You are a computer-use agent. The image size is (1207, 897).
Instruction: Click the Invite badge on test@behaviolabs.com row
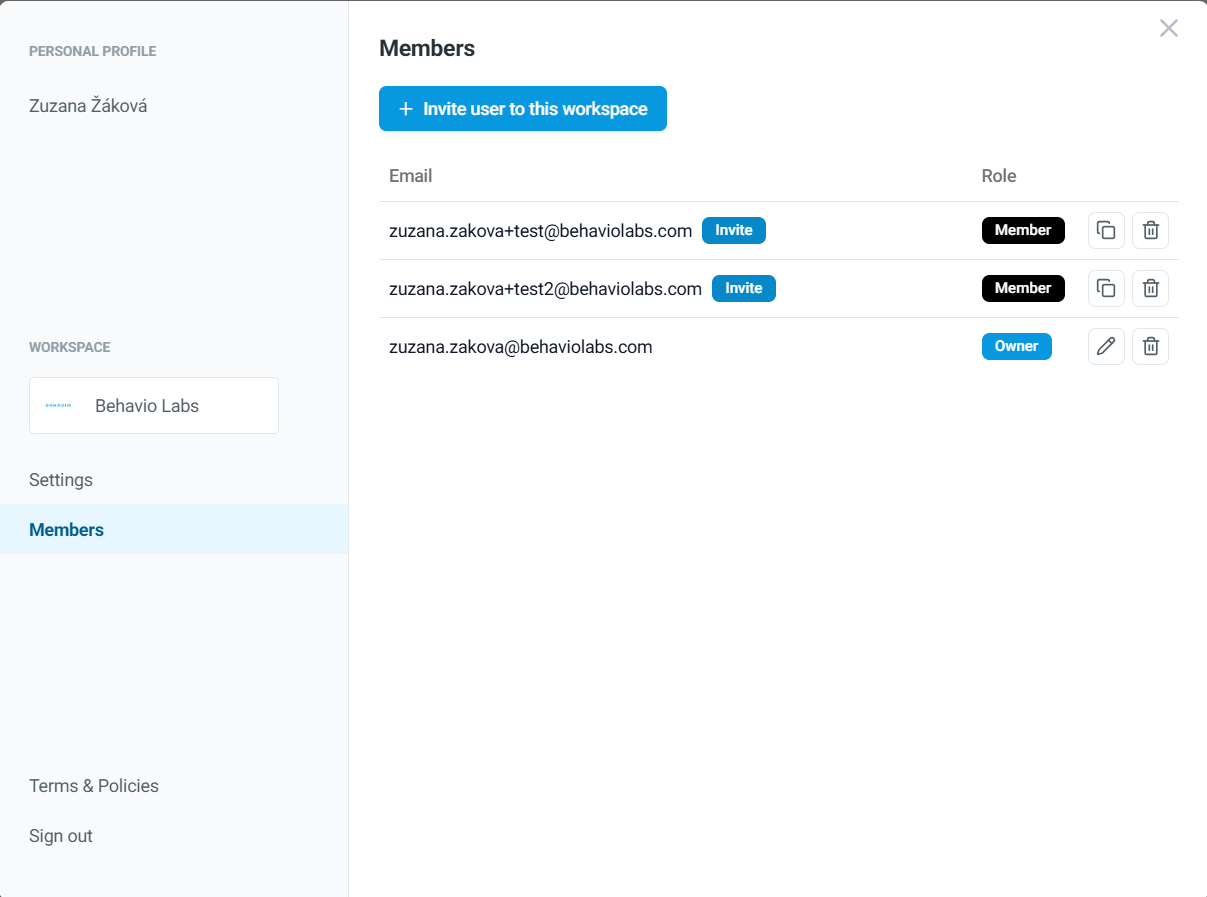733,231
